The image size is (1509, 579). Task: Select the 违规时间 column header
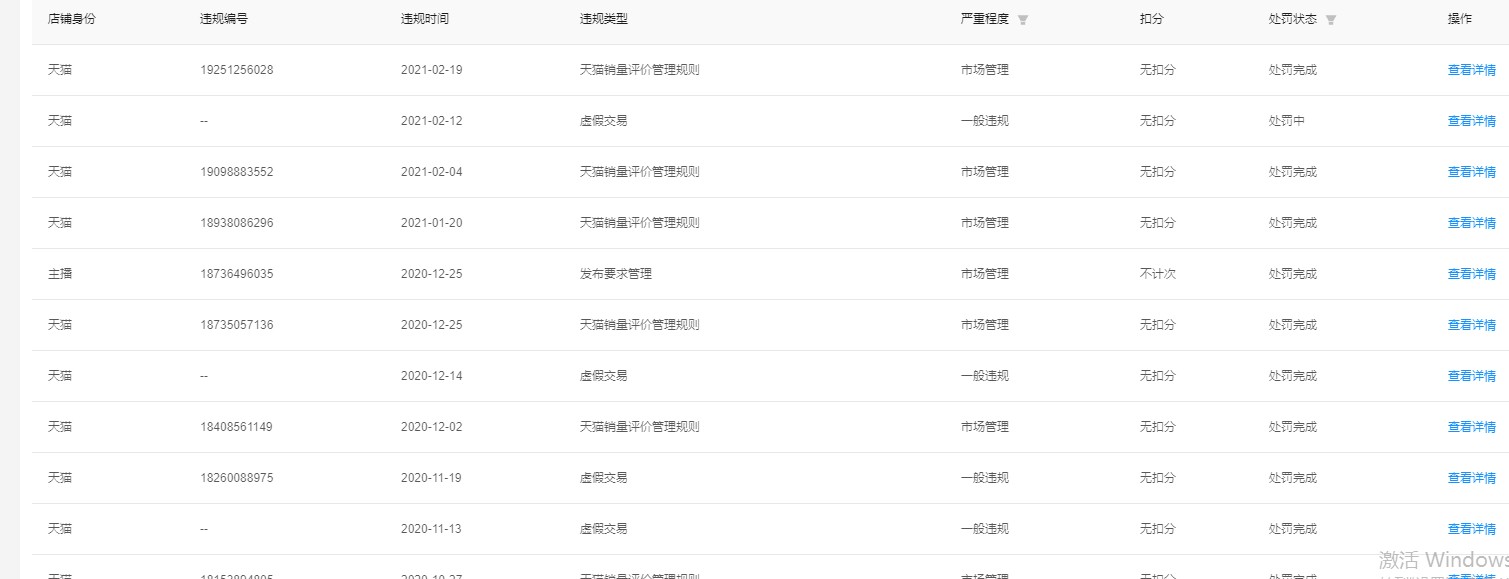click(425, 19)
